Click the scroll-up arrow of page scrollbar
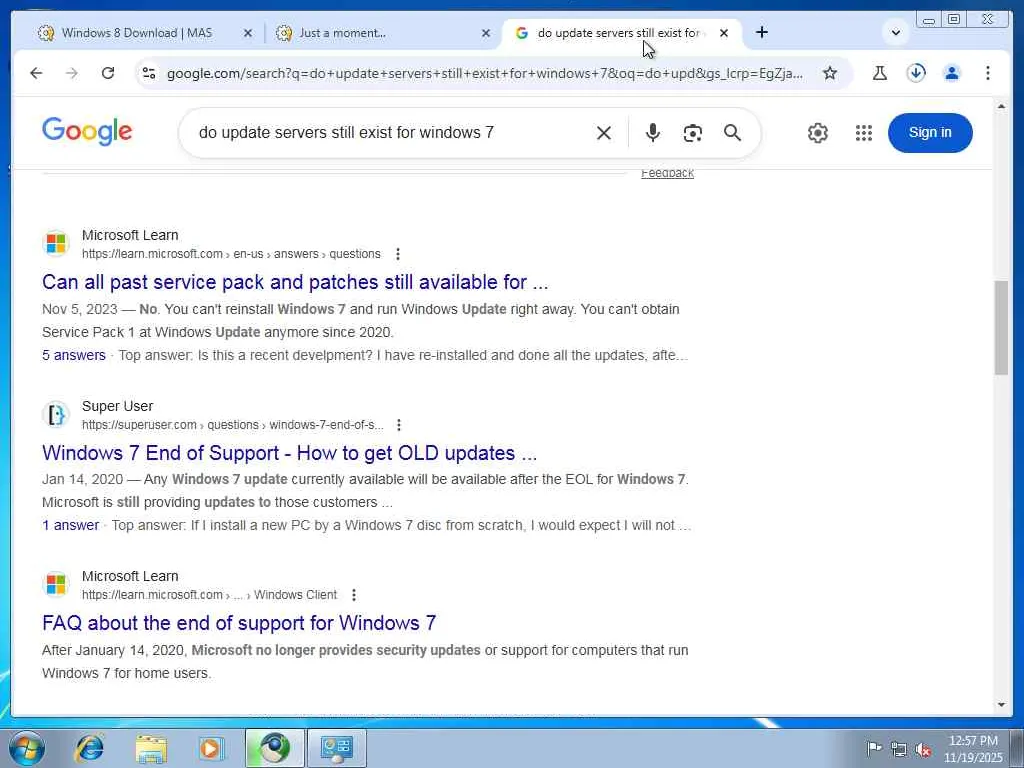Screen dimensions: 1024x768 pos(1001,106)
